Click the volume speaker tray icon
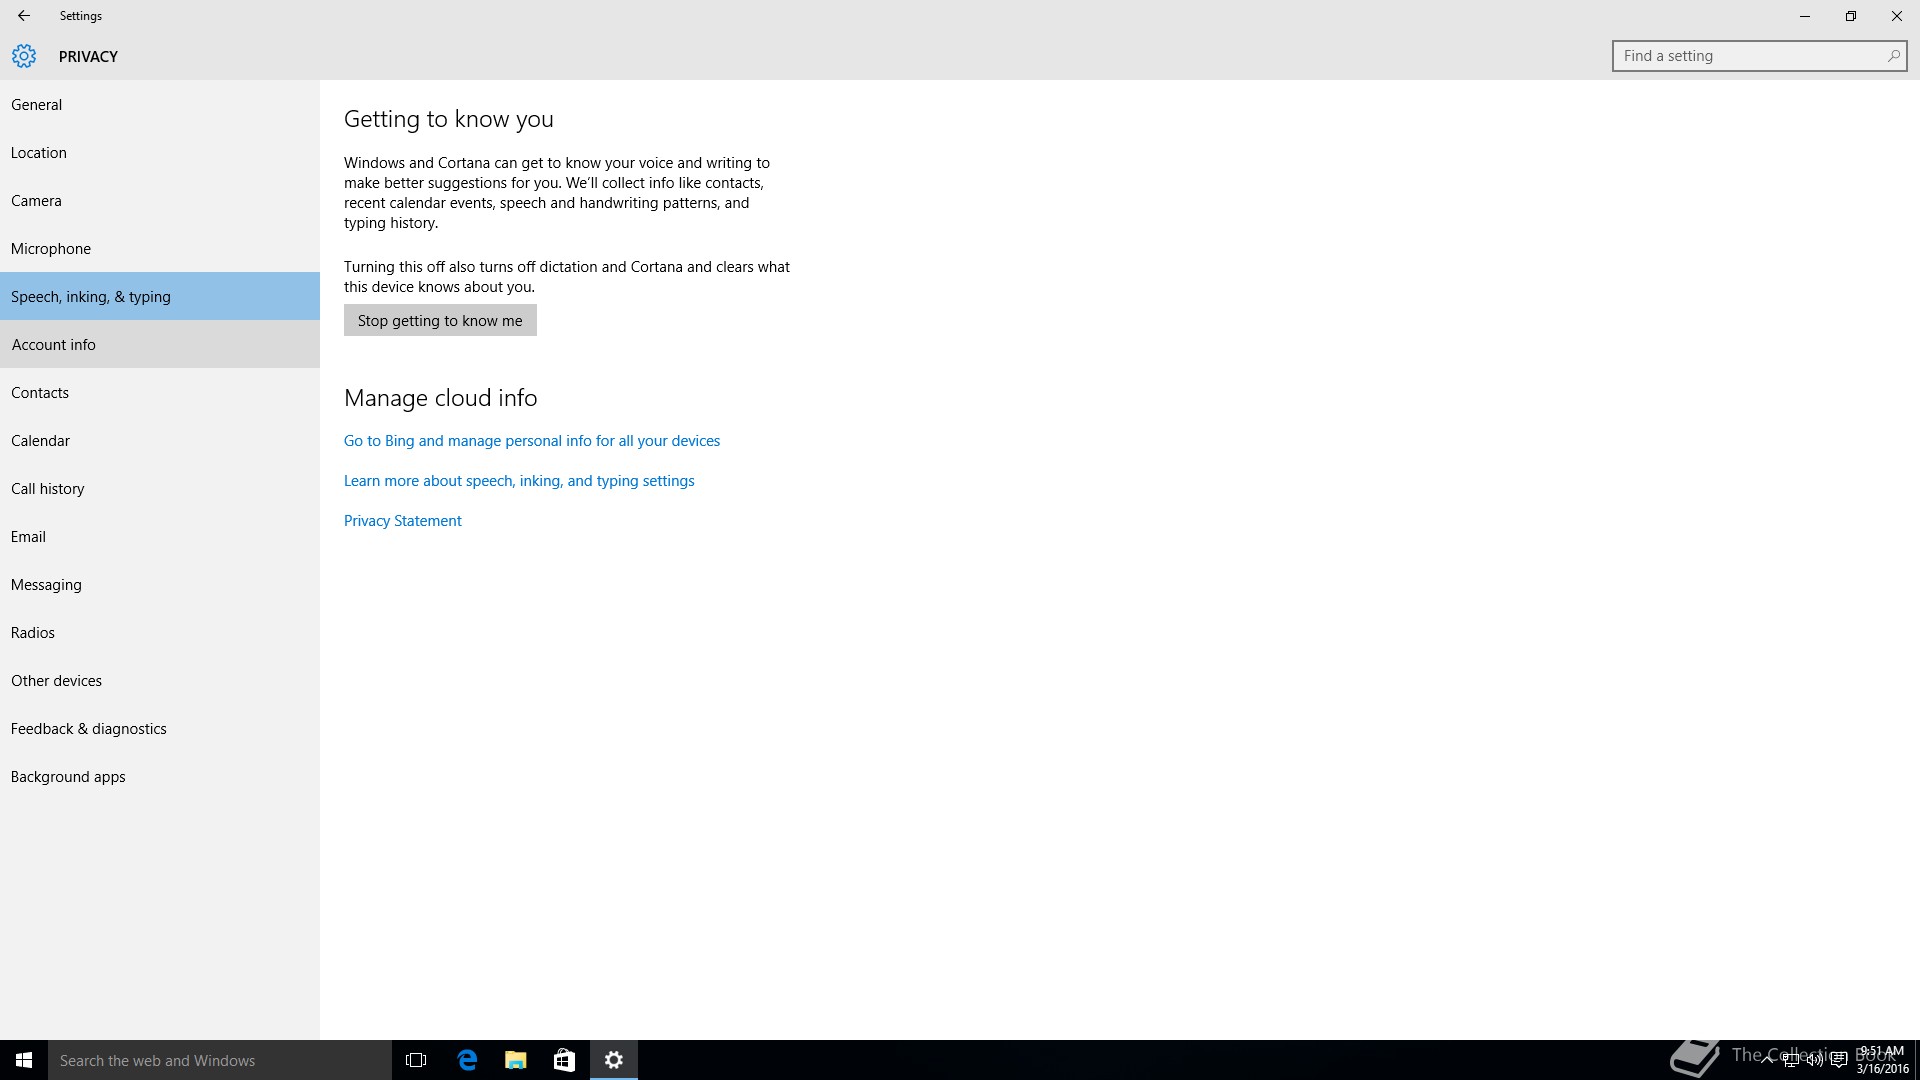1920x1080 pixels. [1814, 1060]
